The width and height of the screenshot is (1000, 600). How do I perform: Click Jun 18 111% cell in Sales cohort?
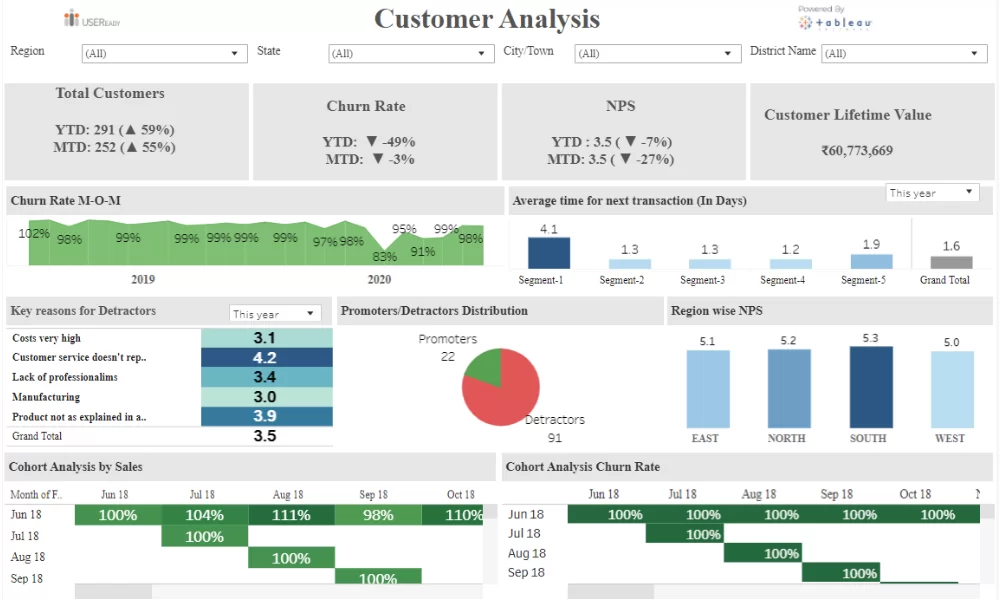click(291, 515)
